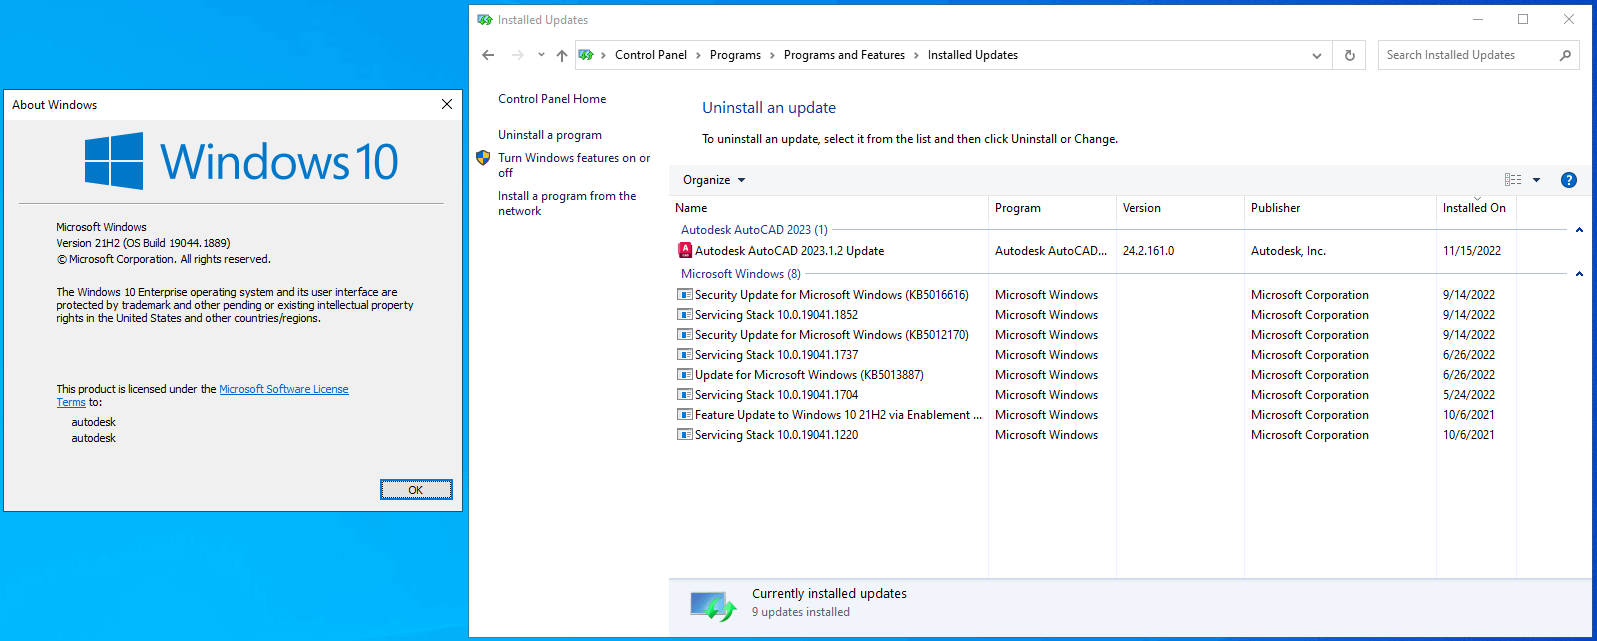Click the search magnifier icon

point(1565,55)
